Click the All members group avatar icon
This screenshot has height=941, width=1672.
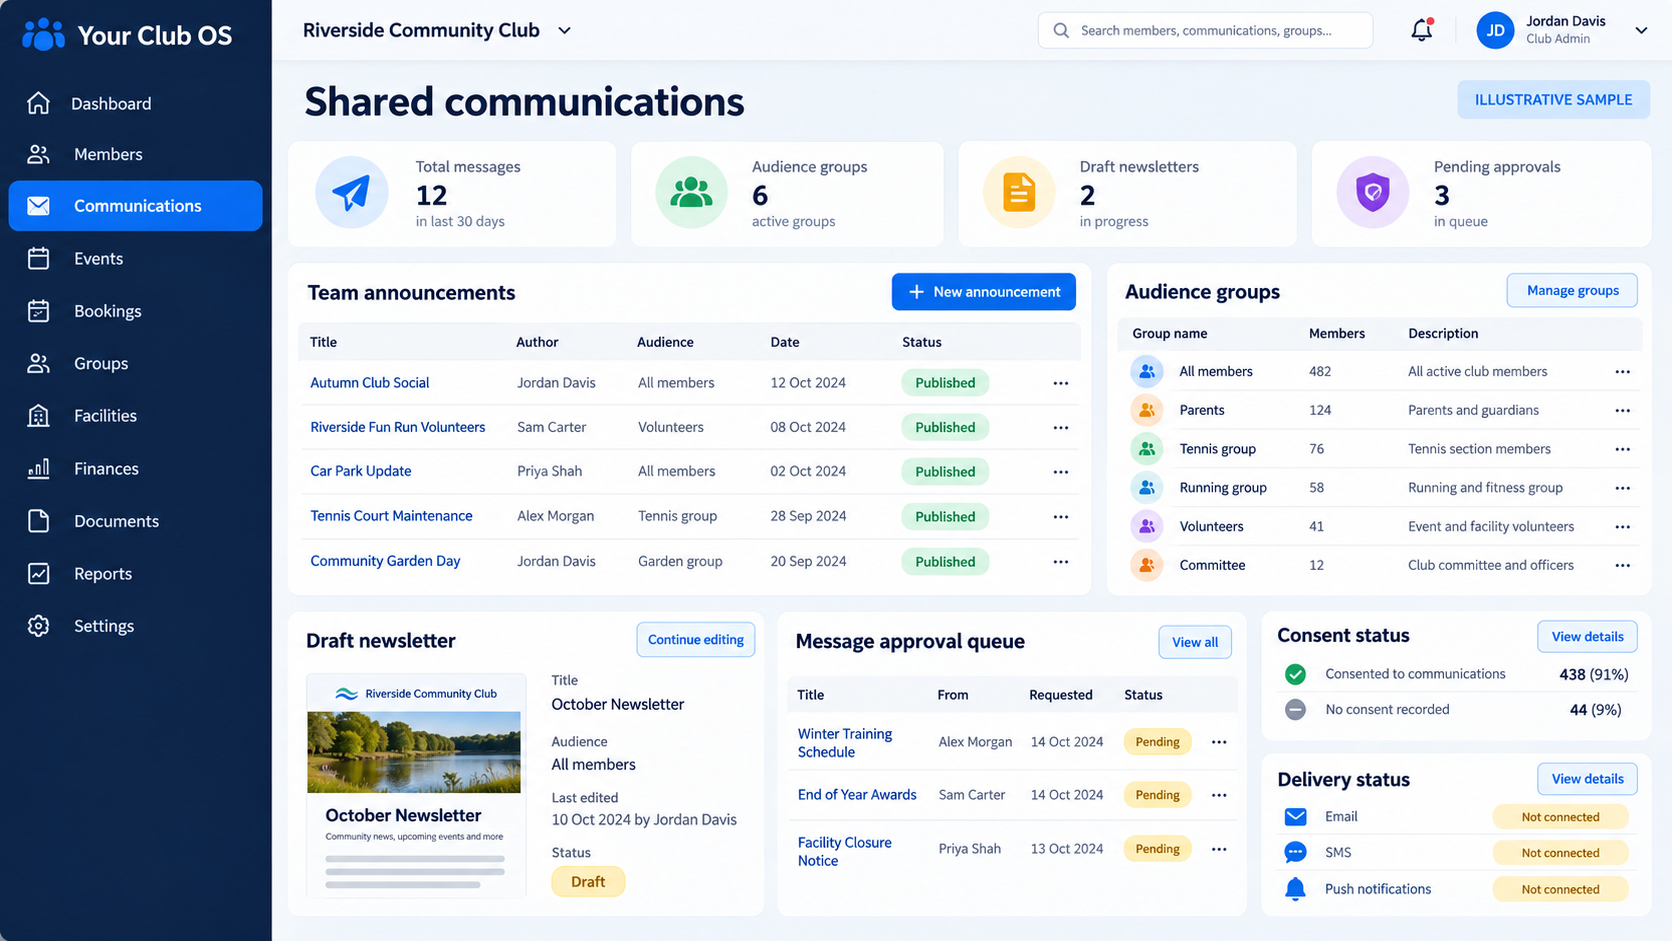[1147, 371]
